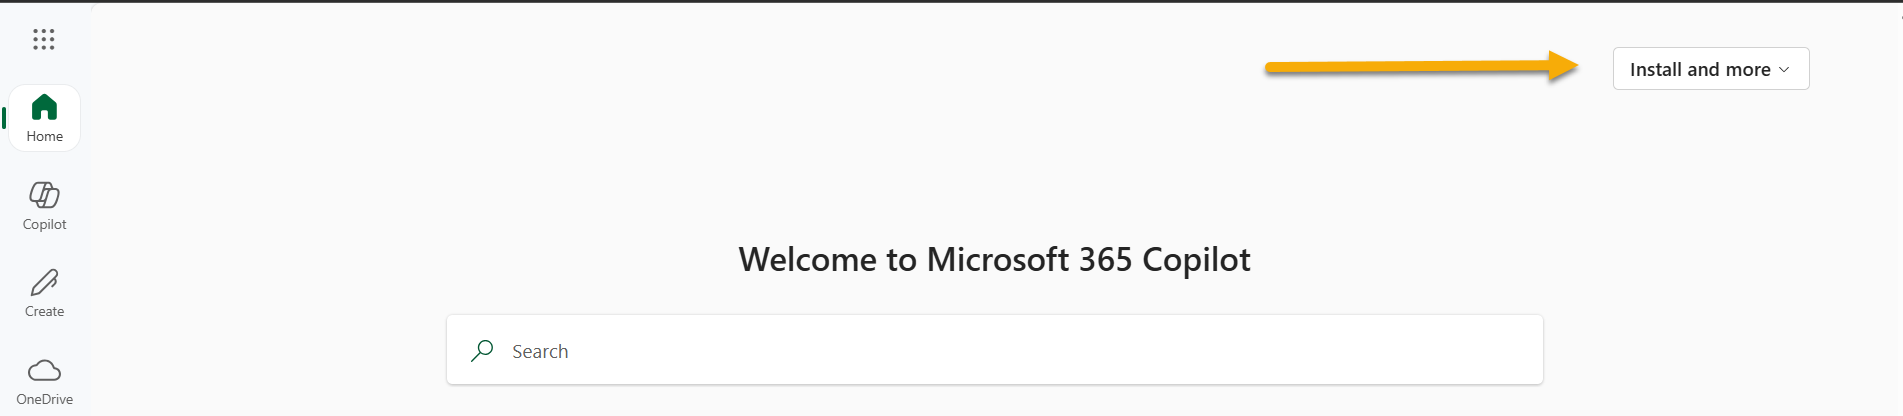This screenshot has width=1903, height=416.
Task: Click the OneDrive text label
Action: (44, 400)
